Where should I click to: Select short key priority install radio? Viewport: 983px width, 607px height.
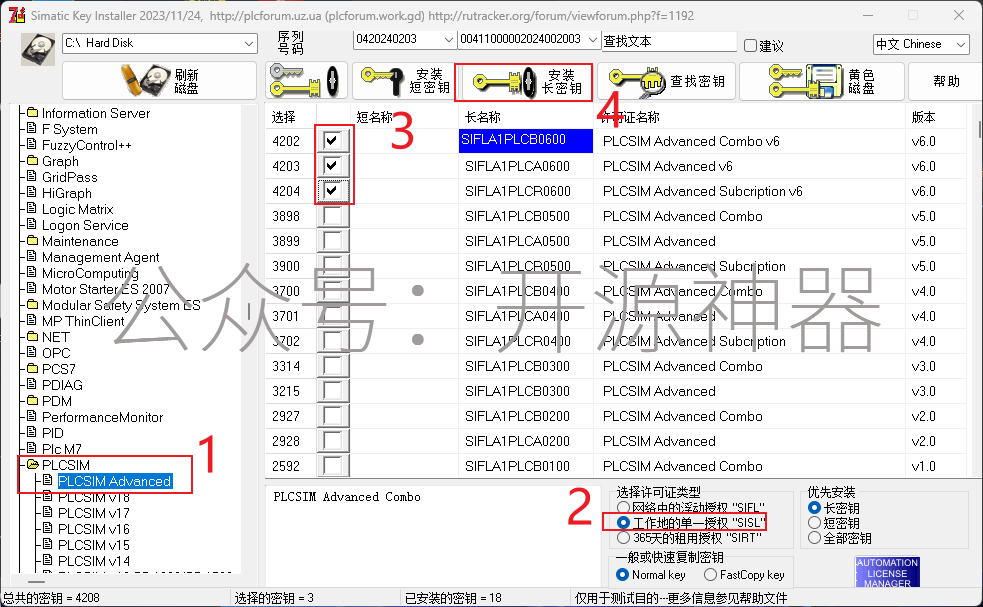coord(814,522)
